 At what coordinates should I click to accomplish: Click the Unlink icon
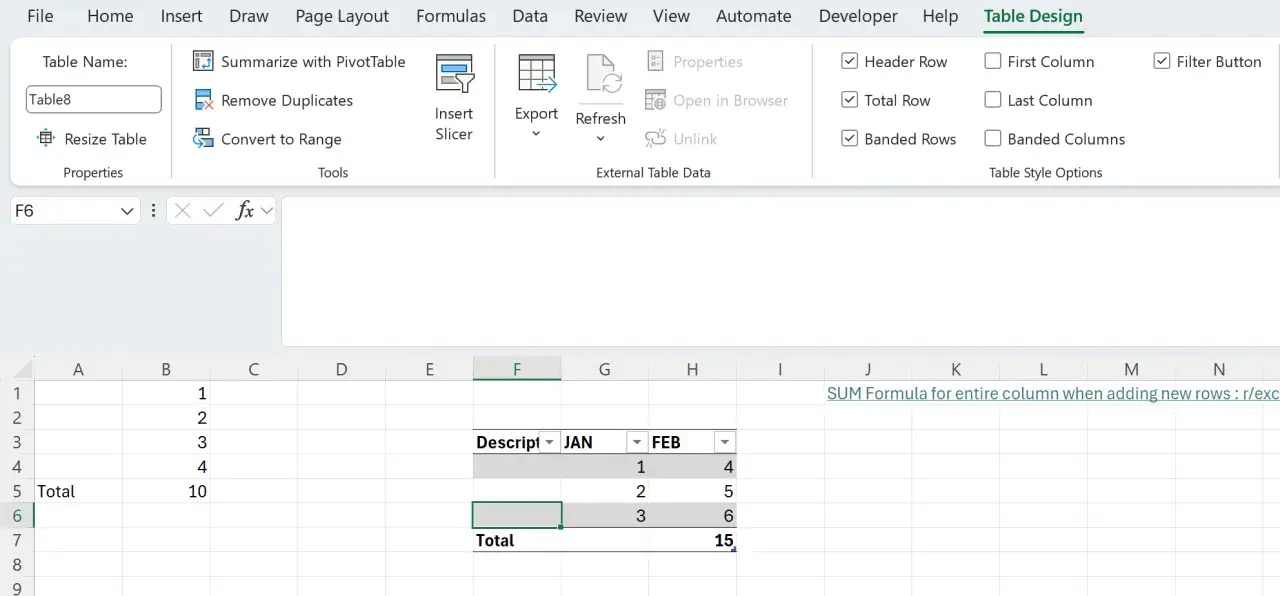(x=655, y=139)
